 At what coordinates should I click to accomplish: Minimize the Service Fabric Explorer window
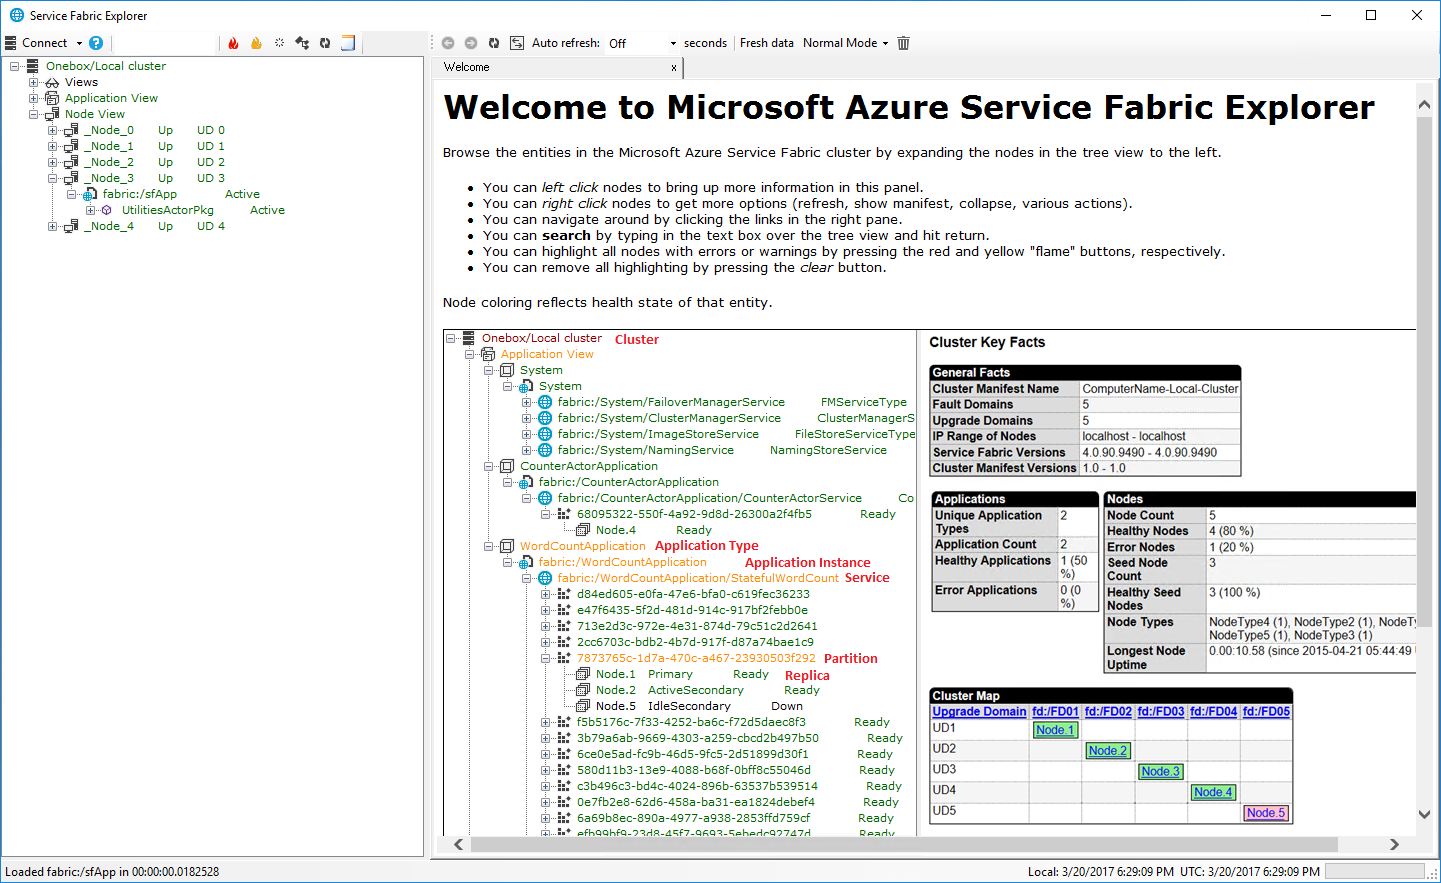coord(1326,15)
